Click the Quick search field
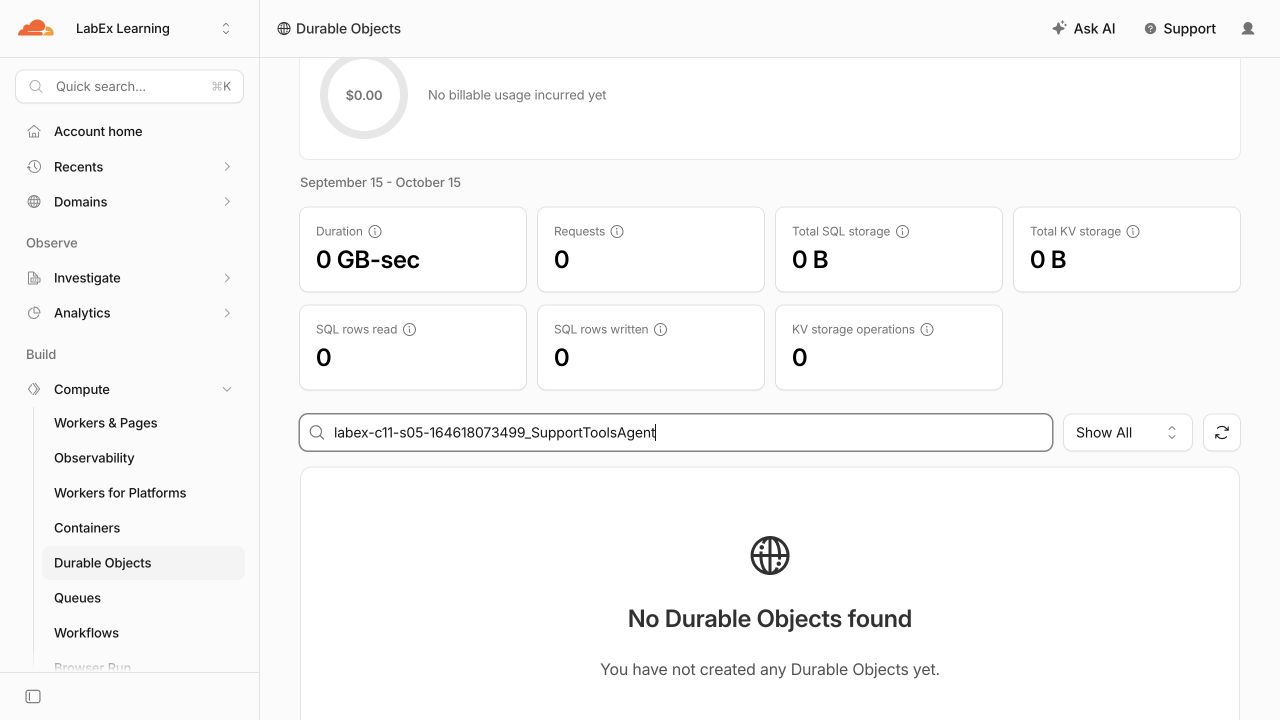Image resolution: width=1280 pixels, height=720 pixels. (129, 86)
